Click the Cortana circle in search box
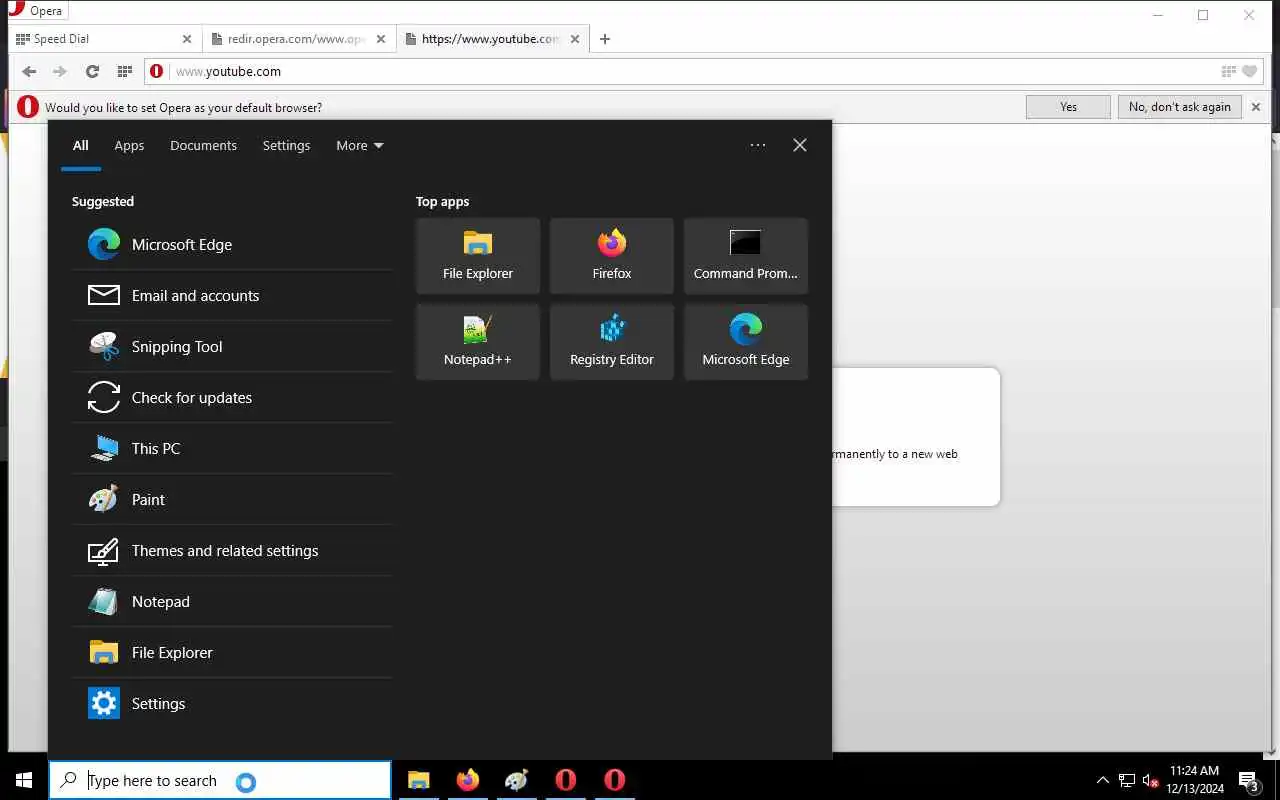 pyautogui.click(x=246, y=782)
